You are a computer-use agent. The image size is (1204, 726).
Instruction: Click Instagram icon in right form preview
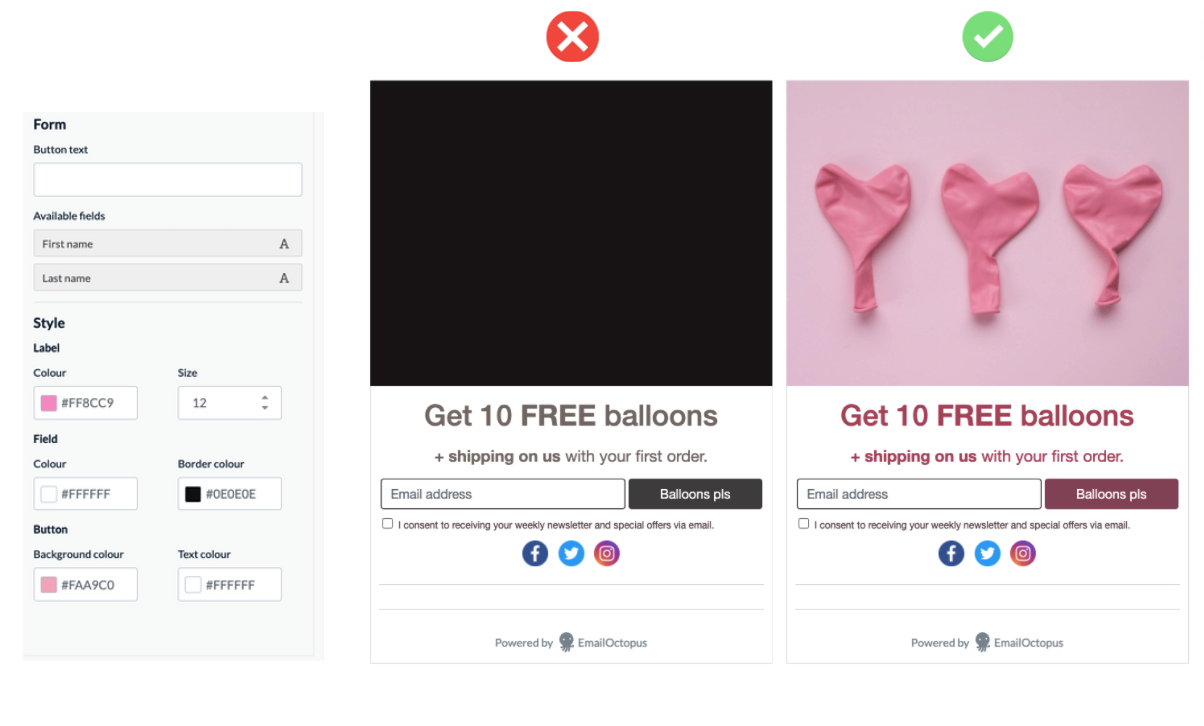pos(1023,553)
